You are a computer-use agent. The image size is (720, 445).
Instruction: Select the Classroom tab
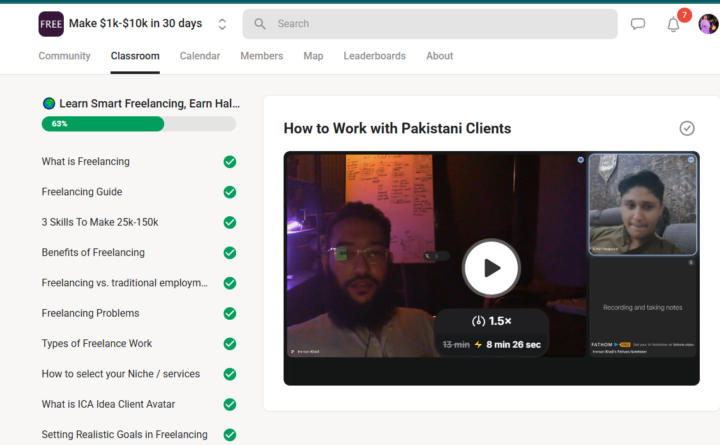[x=135, y=56]
